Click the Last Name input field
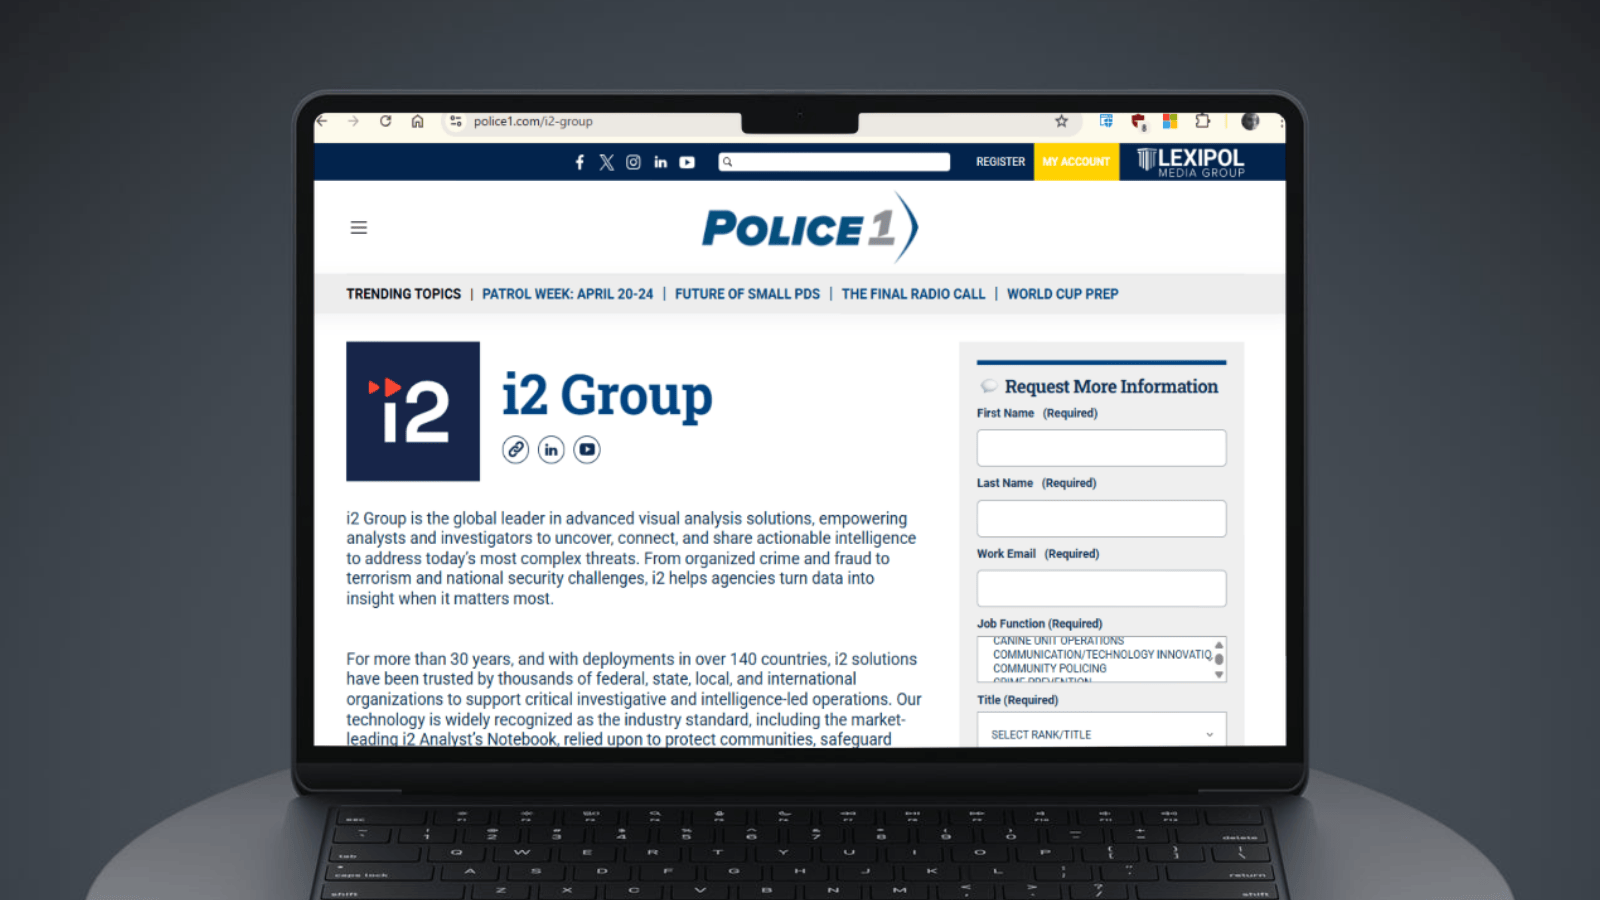 (1101, 518)
